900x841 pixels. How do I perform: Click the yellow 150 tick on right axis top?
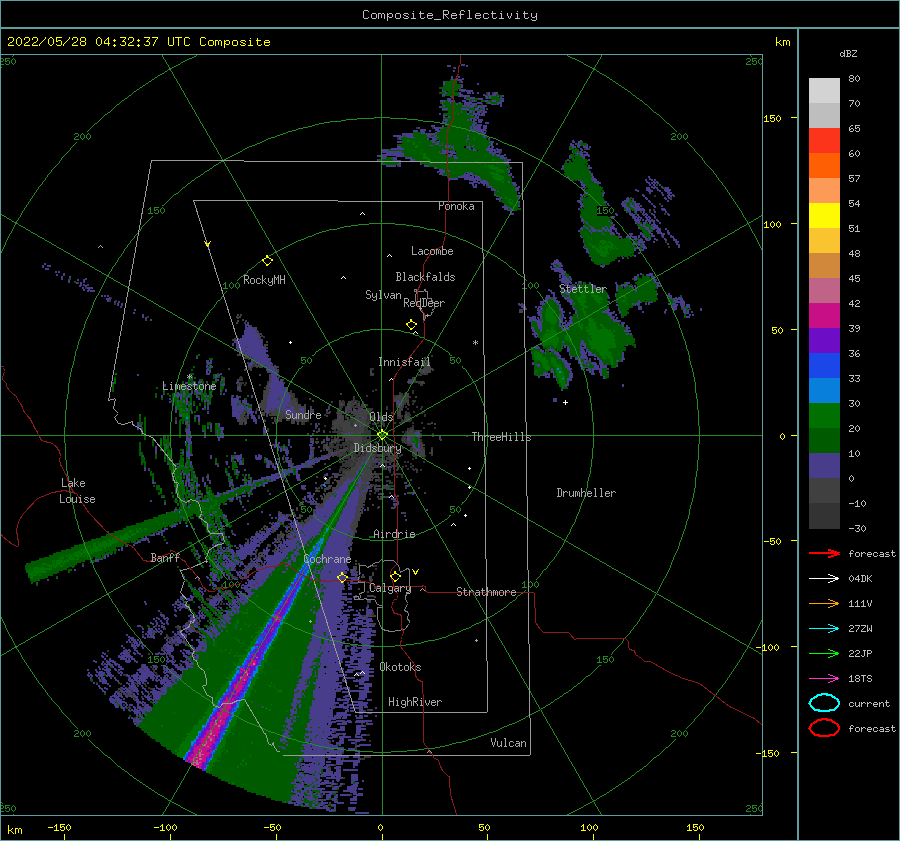coord(773,118)
